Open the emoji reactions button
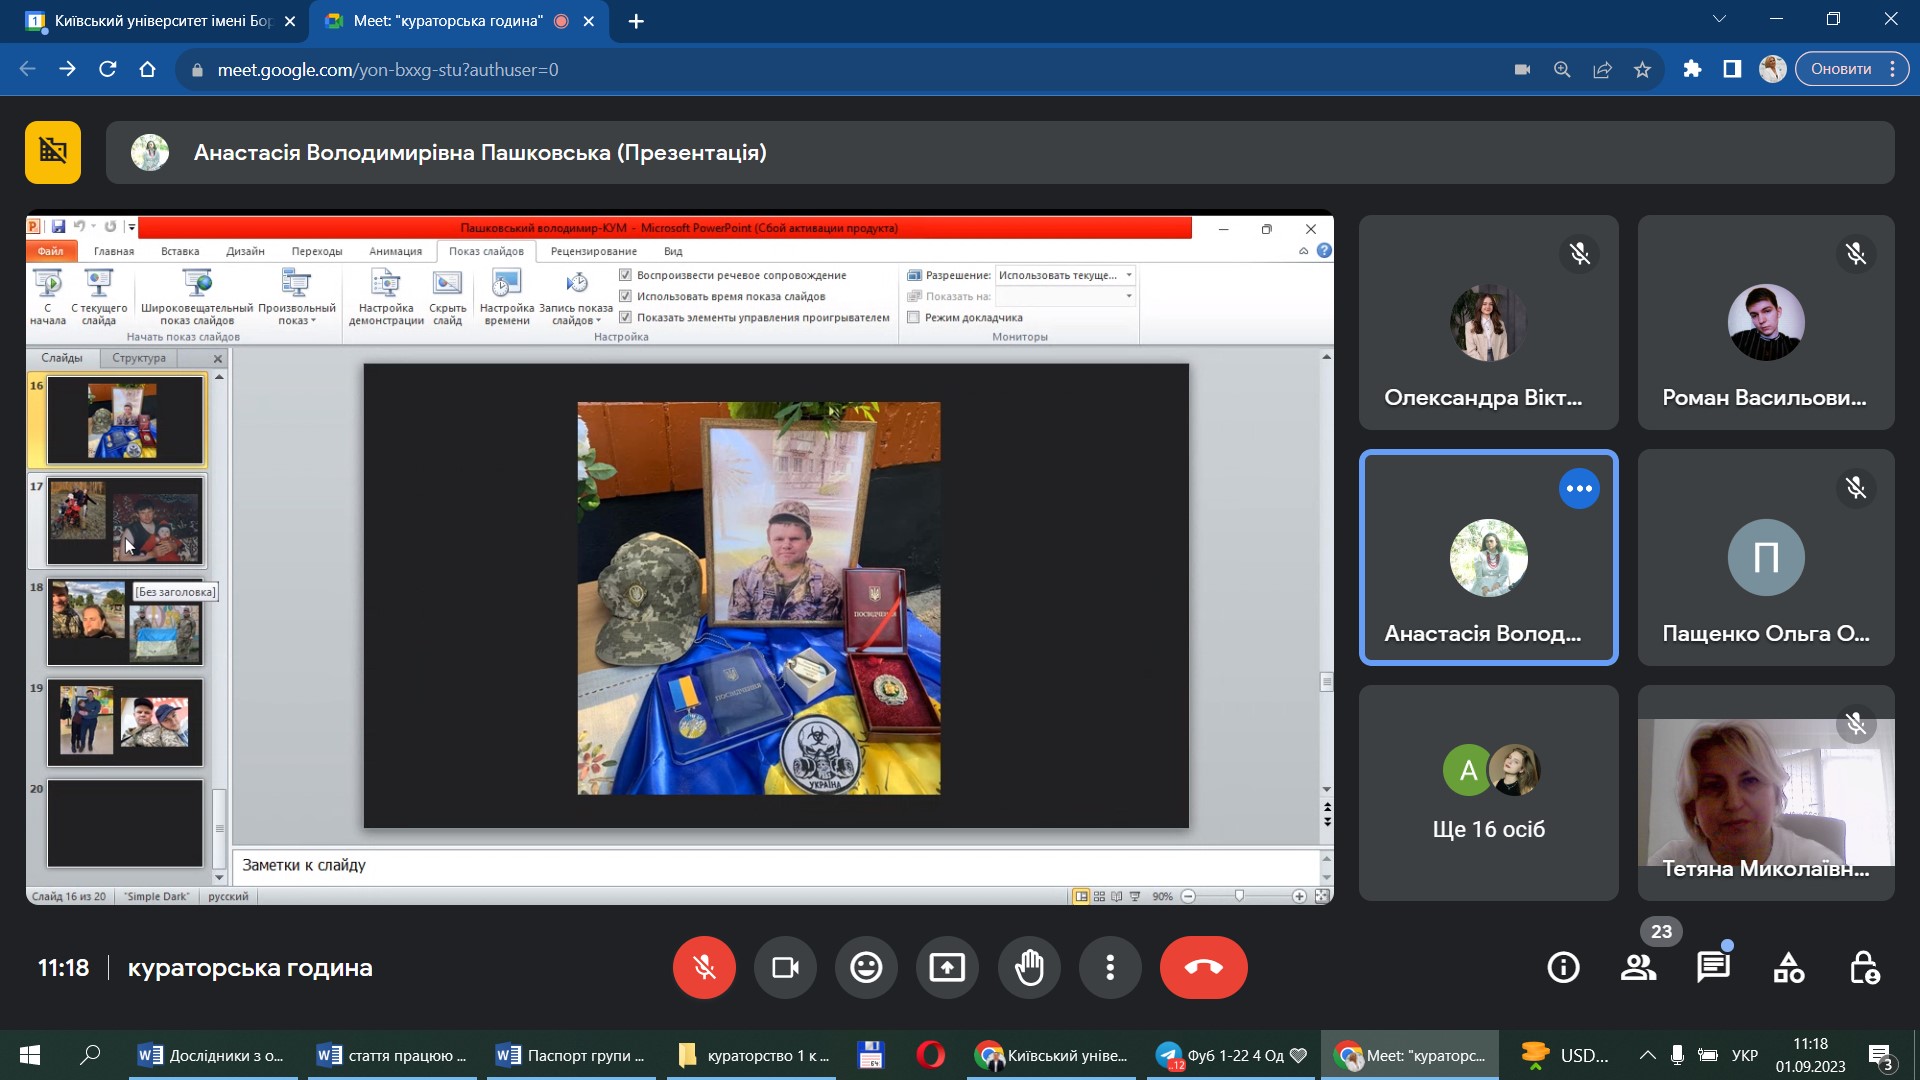Screen dimensions: 1920x1080 [x=866, y=967]
